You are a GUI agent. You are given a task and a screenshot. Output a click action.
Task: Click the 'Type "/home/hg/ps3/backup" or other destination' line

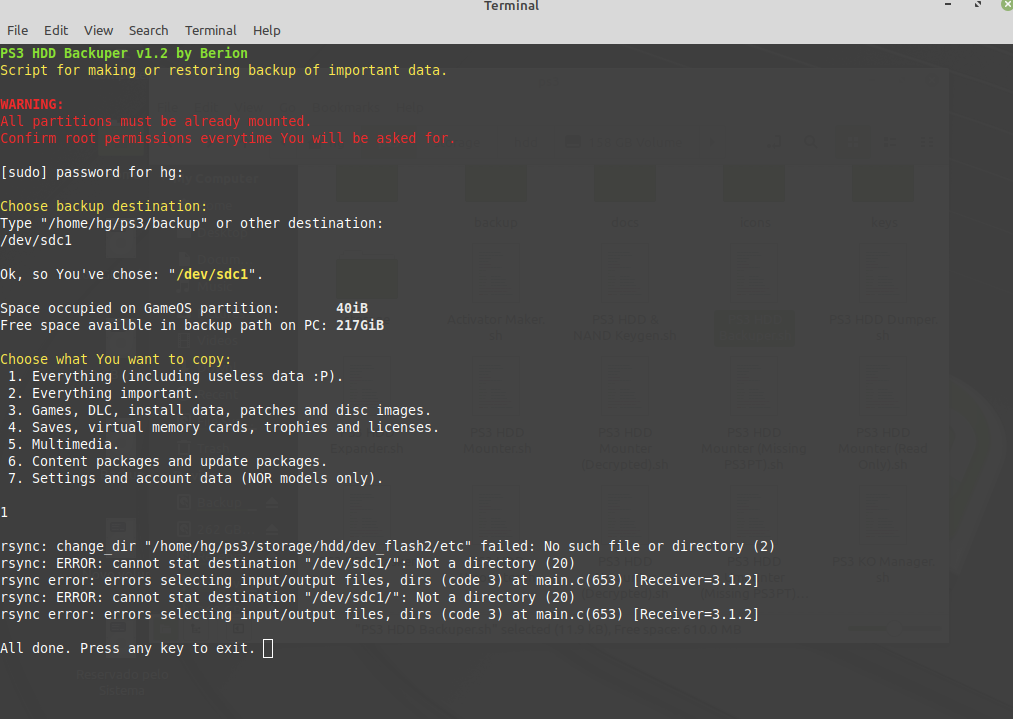(192, 224)
